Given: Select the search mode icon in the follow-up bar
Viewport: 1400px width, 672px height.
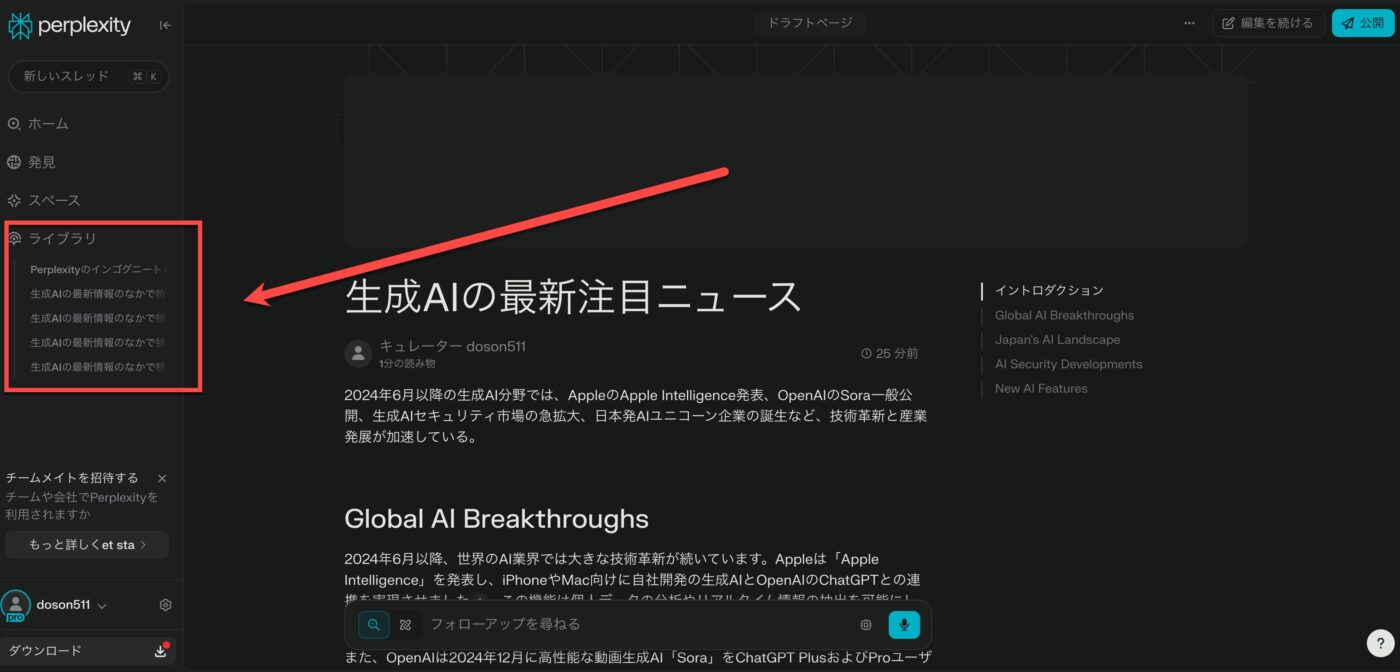Looking at the screenshot, I should pos(374,625).
